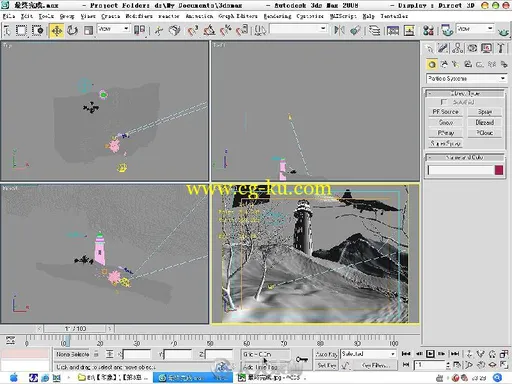
Task: Select the Shapes category icon
Action: click(444, 64)
